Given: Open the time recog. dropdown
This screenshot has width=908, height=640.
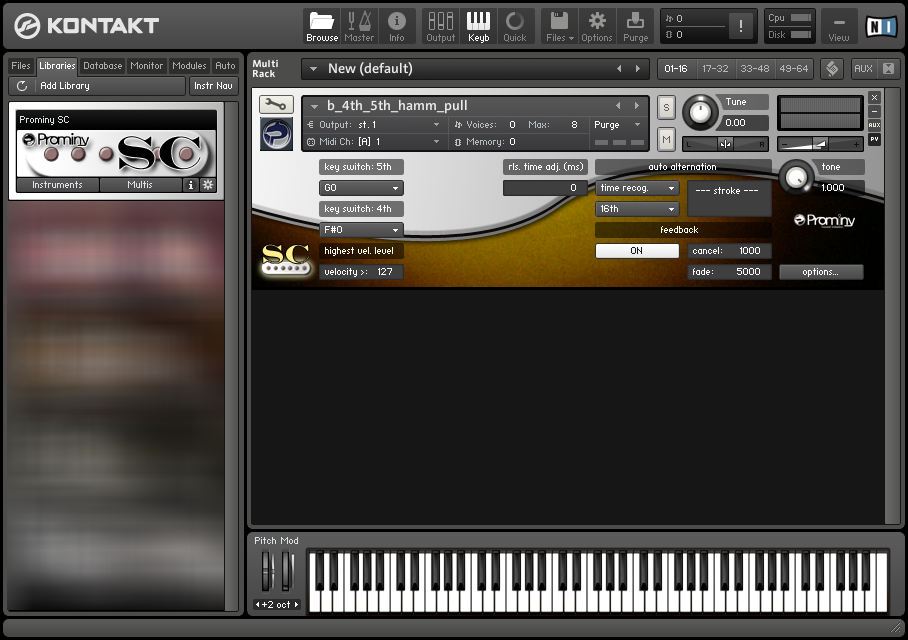Looking at the screenshot, I should [637, 188].
